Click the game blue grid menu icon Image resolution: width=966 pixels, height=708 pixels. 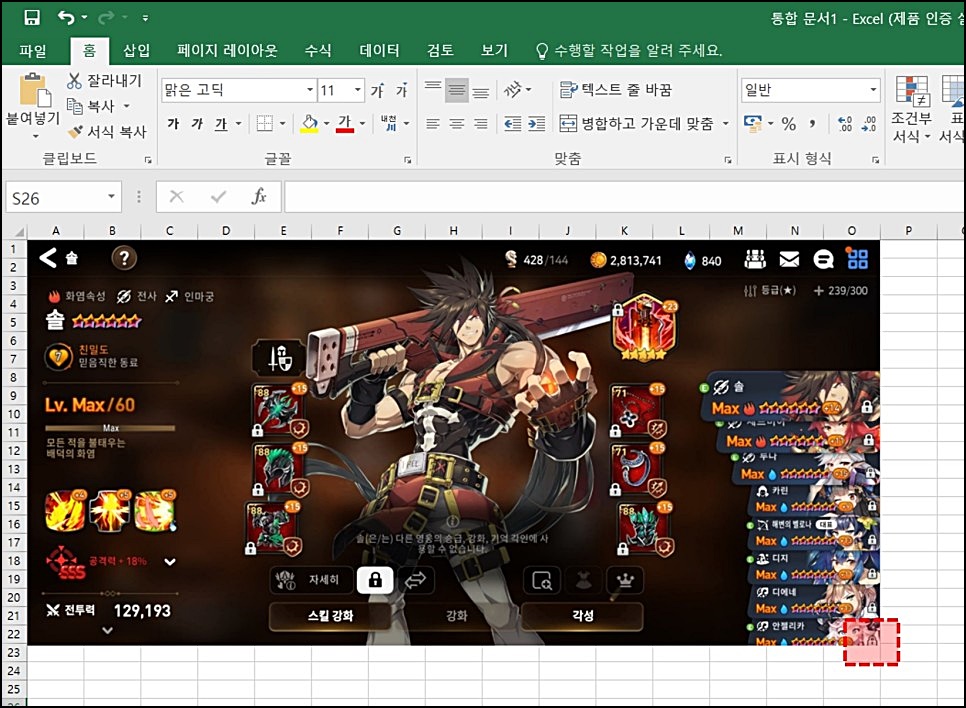[x=857, y=258]
